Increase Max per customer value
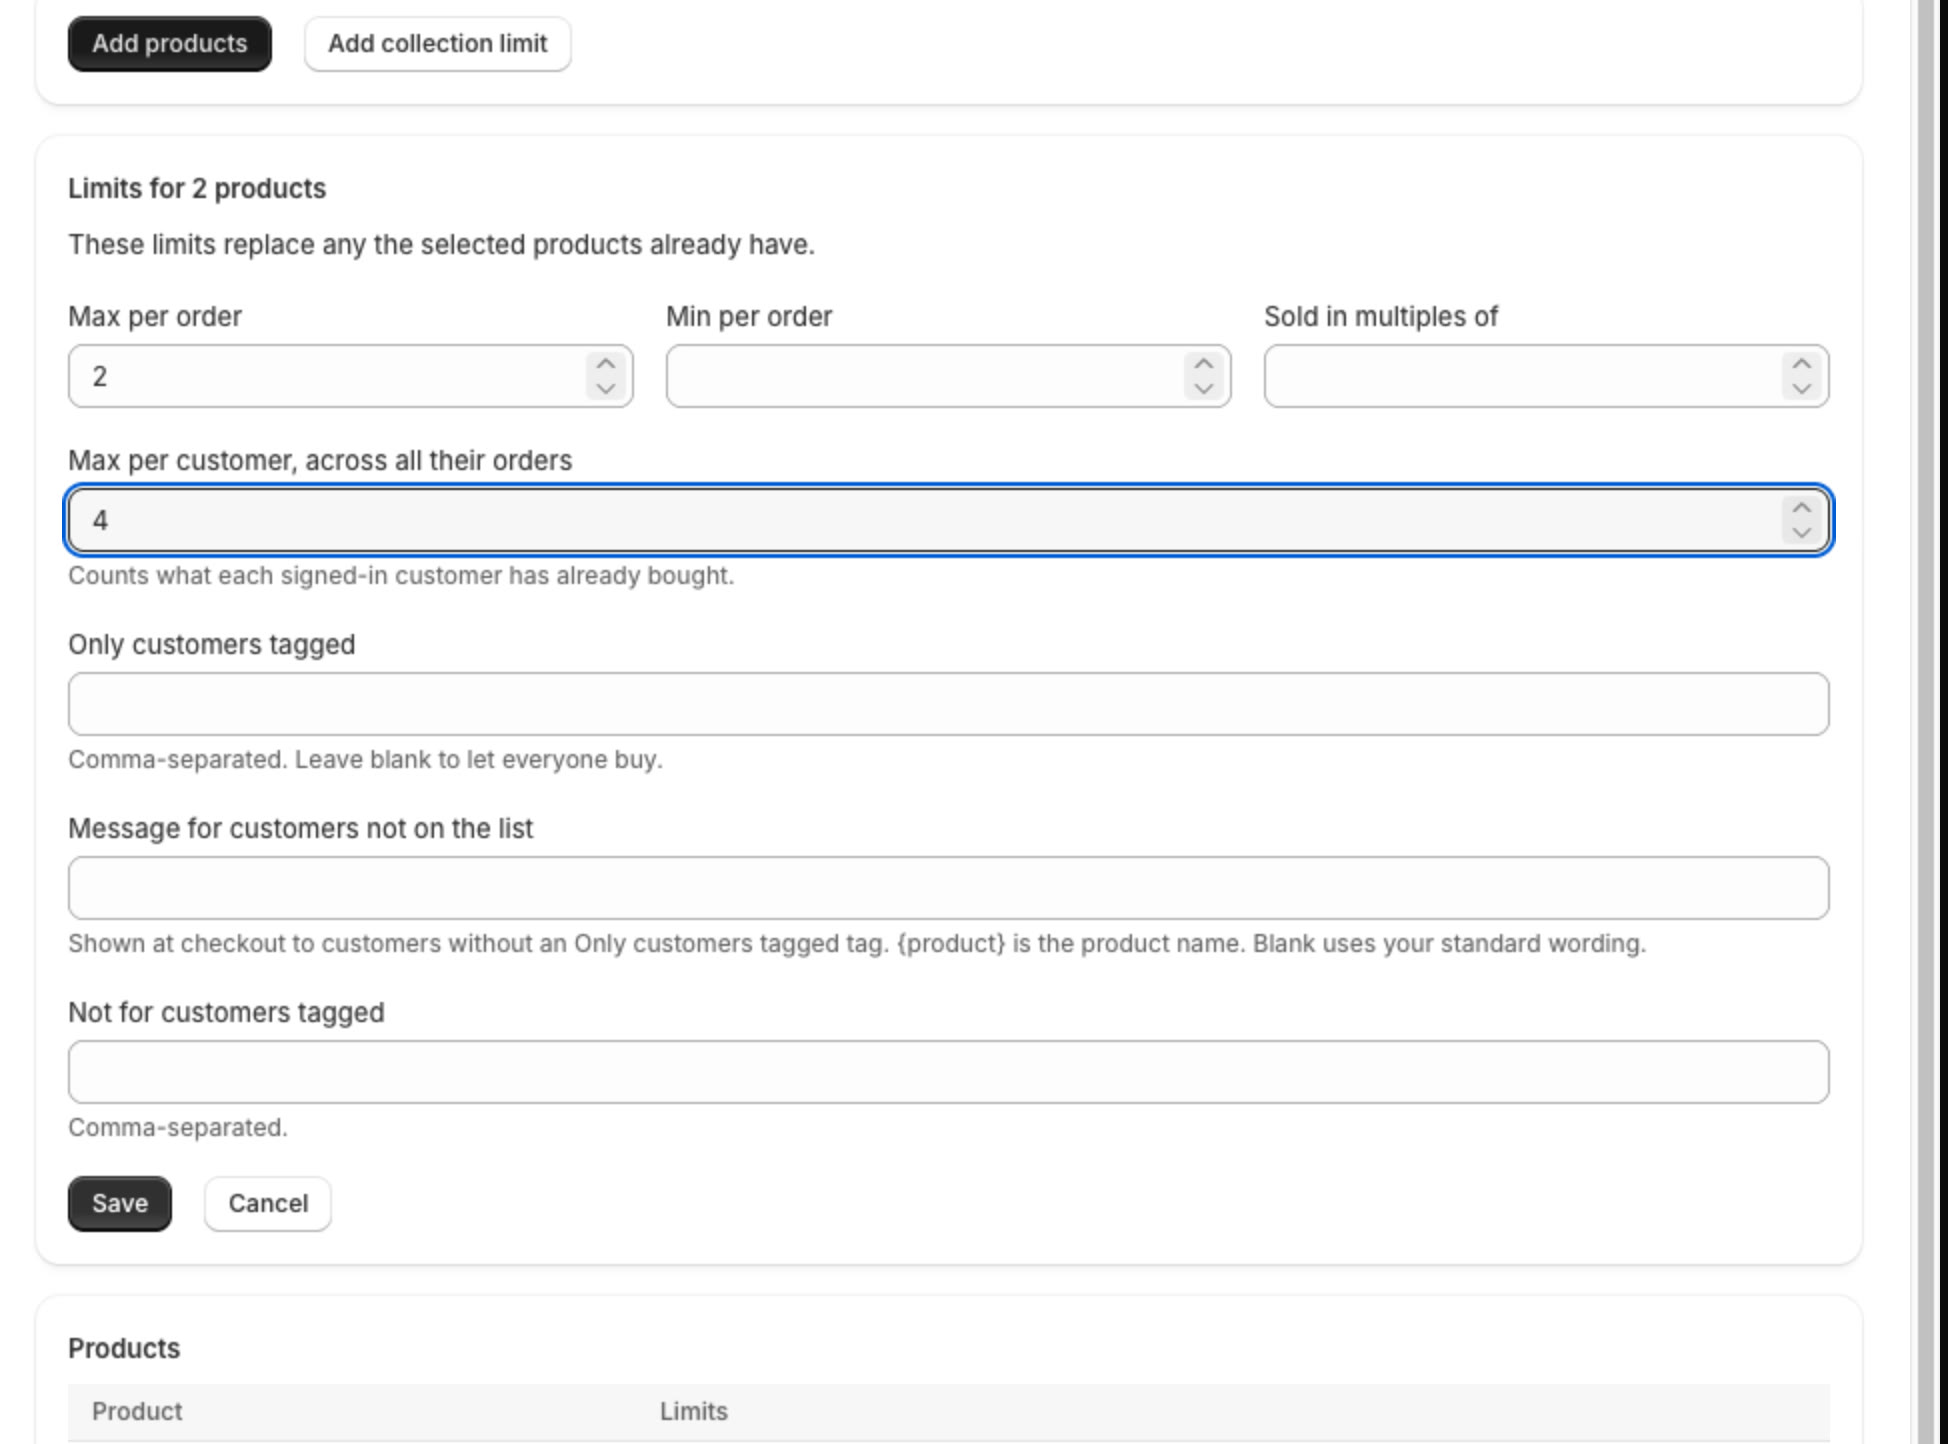The height and width of the screenshot is (1444, 1948). [x=1802, y=508]
